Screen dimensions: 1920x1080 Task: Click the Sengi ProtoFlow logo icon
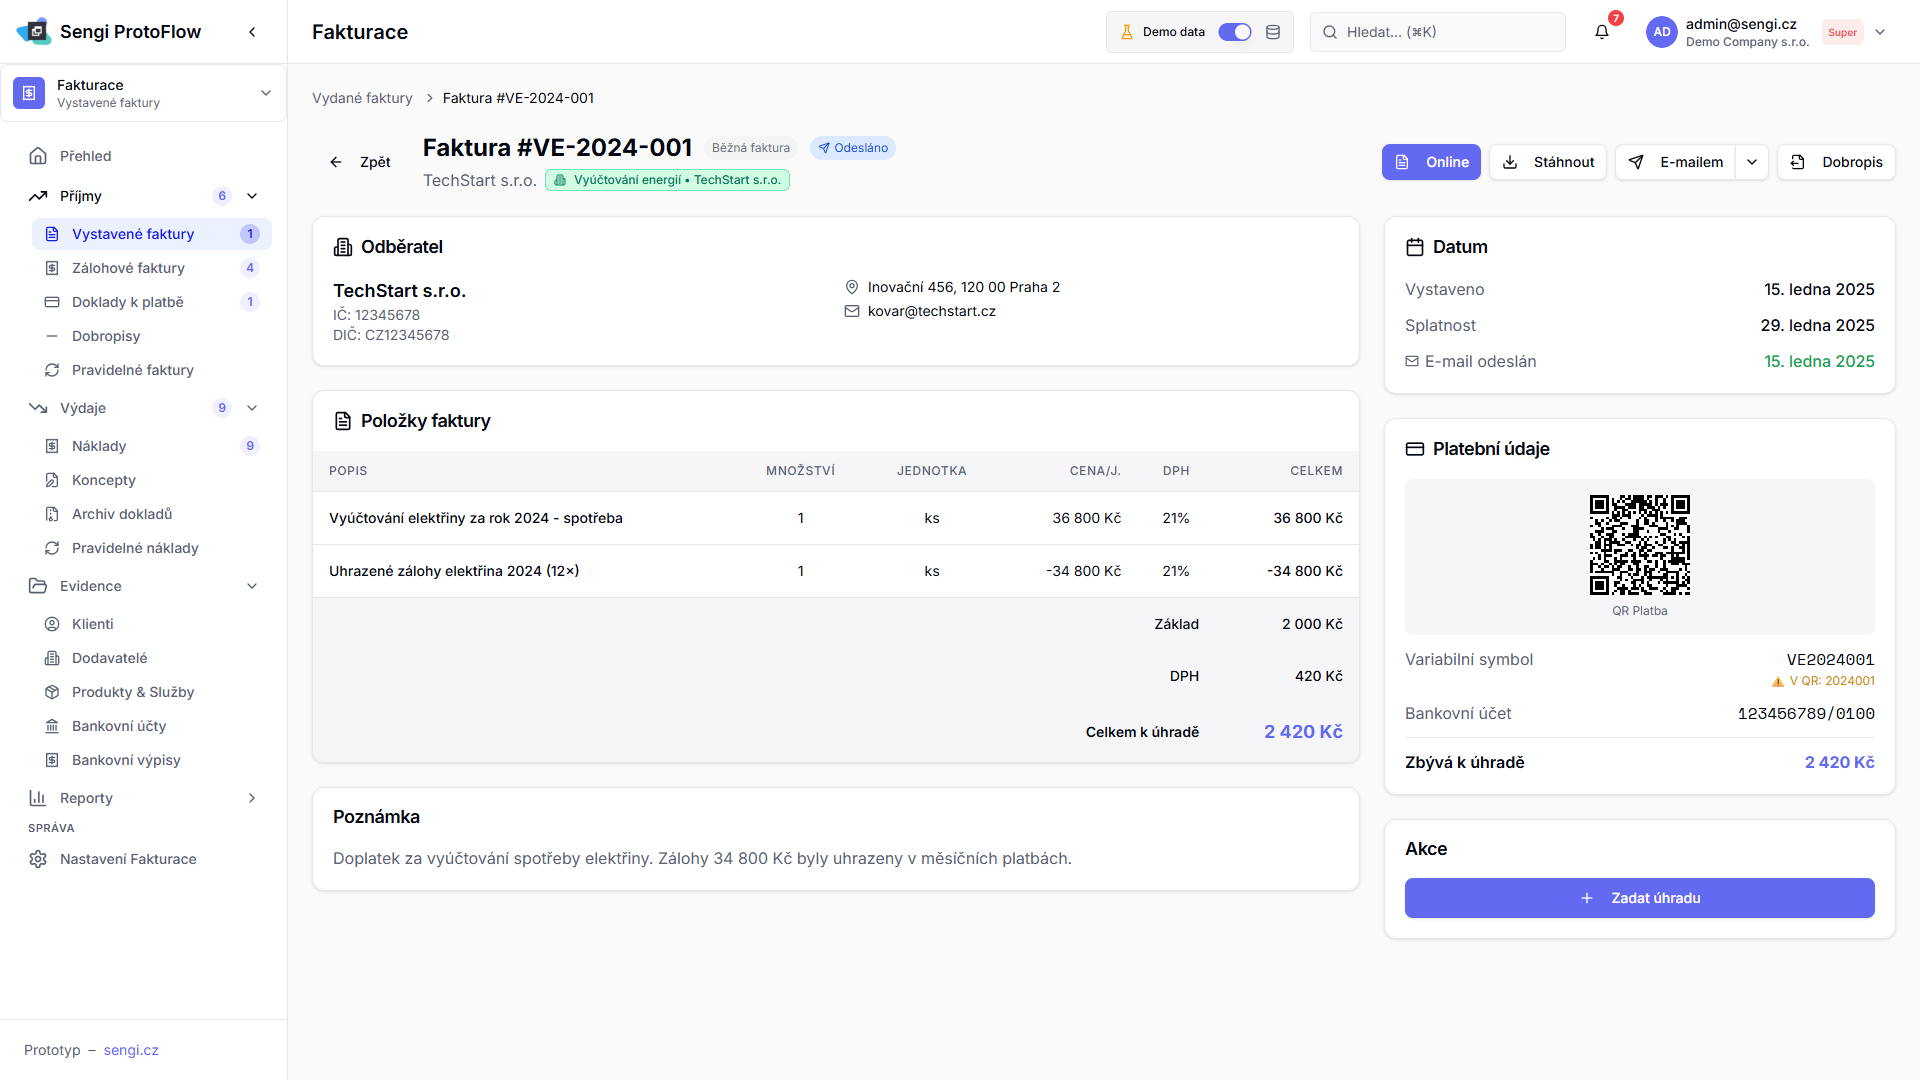(34, 32)
